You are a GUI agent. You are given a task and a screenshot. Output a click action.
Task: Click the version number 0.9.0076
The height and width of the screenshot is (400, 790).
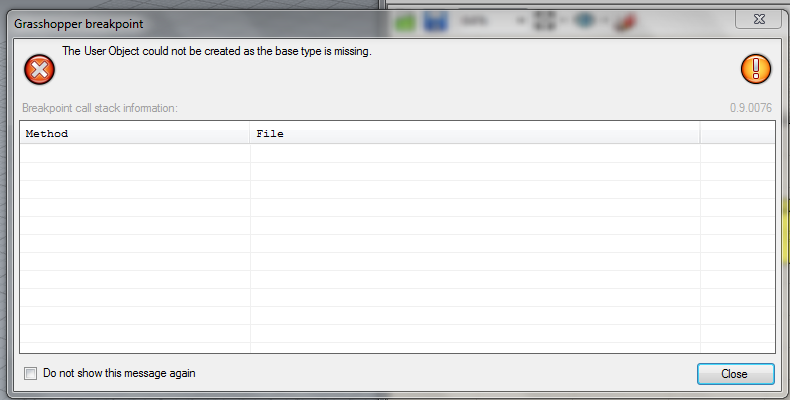coord(751,108)
